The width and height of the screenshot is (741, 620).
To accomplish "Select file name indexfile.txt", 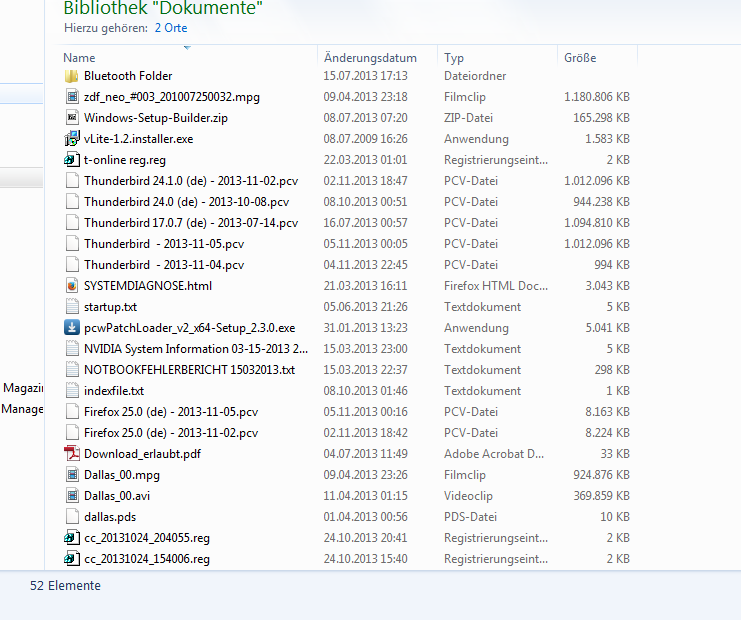I will (x=114, y=391).
